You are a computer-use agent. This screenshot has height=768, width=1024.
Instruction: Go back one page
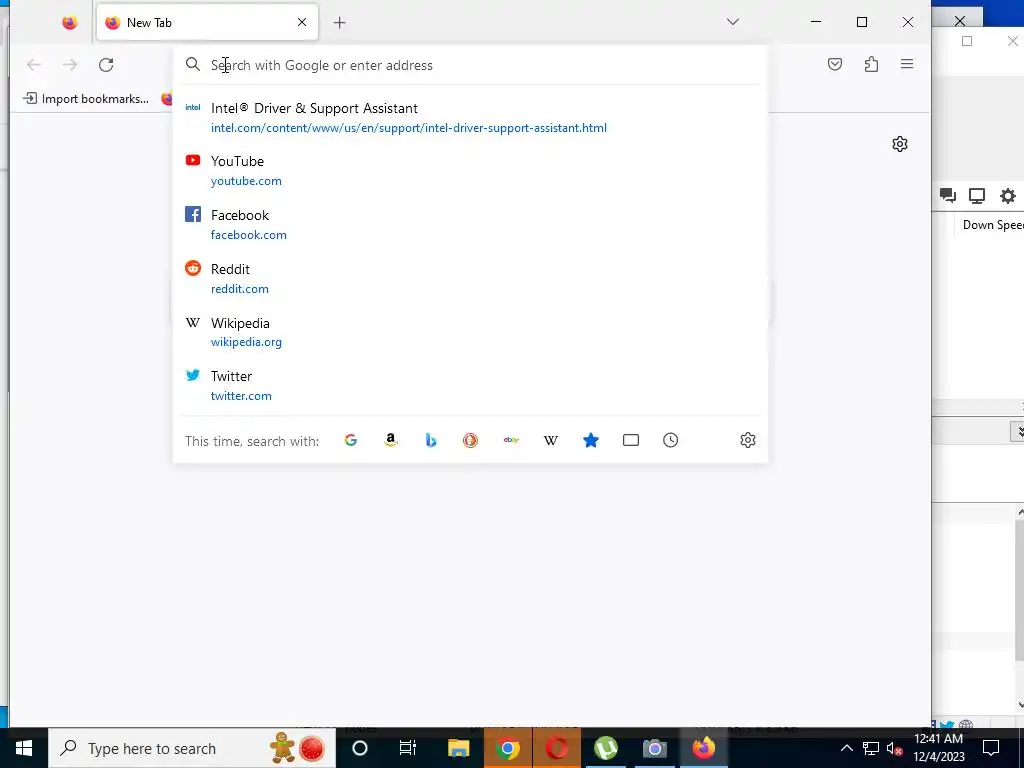[x=33, y=65]
